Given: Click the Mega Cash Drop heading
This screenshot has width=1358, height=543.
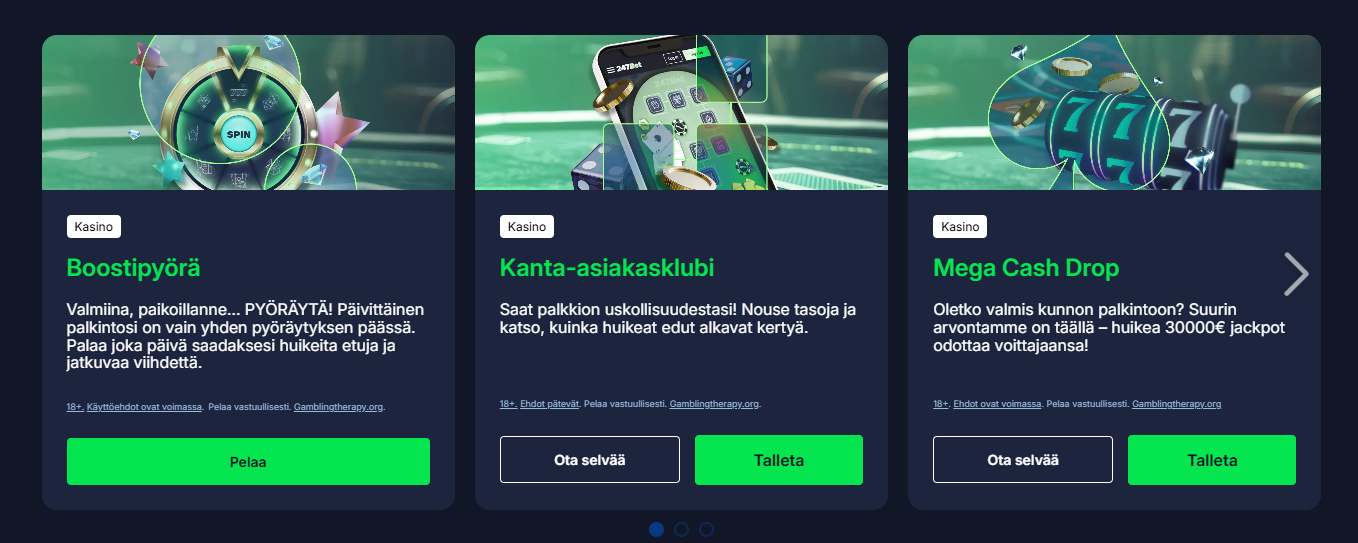Looking at the screenshot, I should click(1026, 268).
